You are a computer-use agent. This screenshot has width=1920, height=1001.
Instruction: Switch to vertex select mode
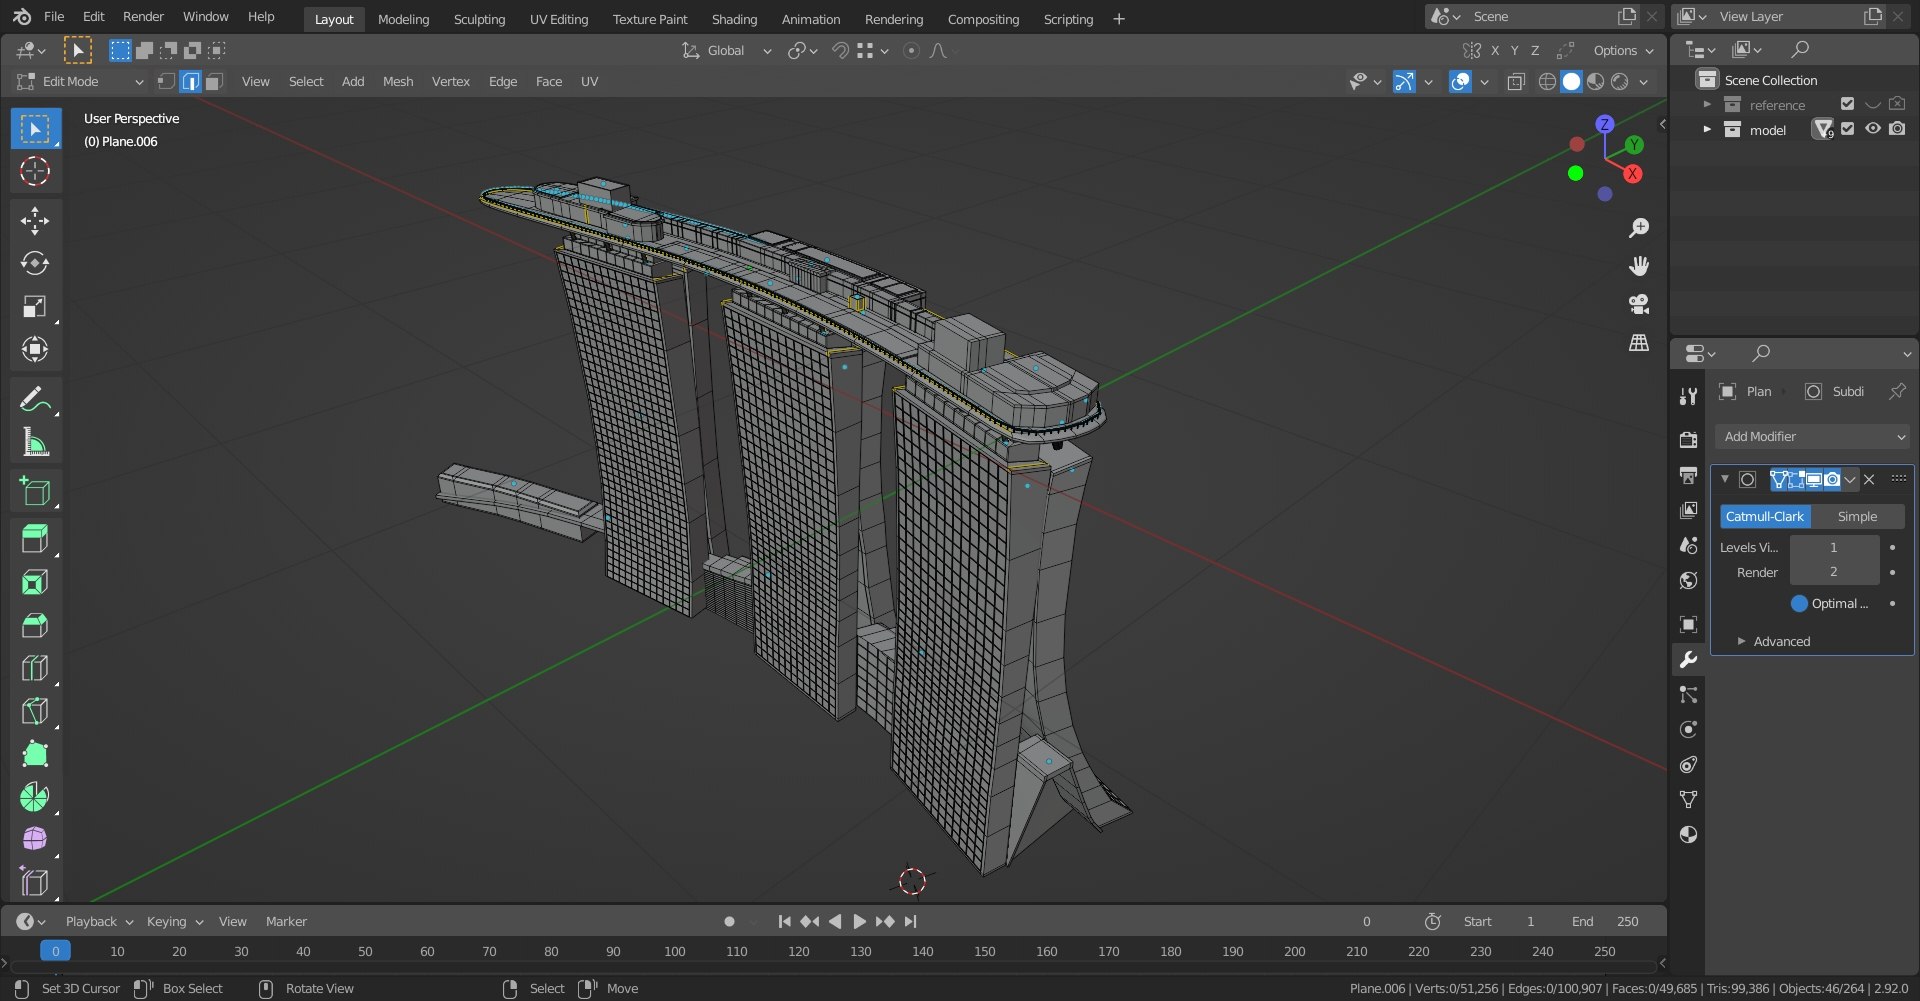click(167, 82)
